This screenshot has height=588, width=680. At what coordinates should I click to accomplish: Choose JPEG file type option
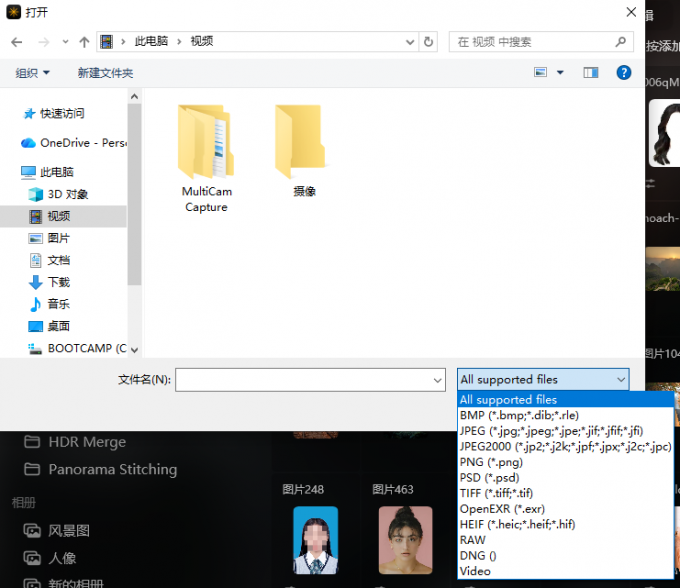click(x=566, y=431)
